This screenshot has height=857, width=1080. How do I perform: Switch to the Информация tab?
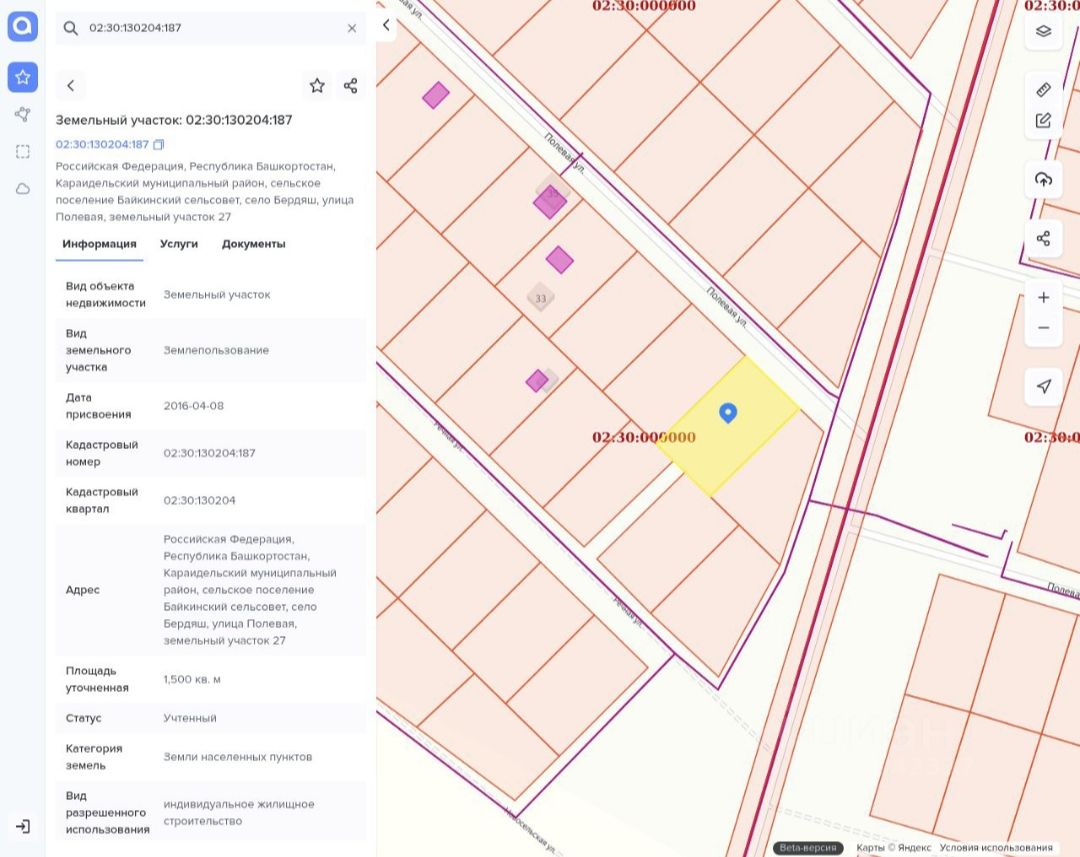coord(99,244)
